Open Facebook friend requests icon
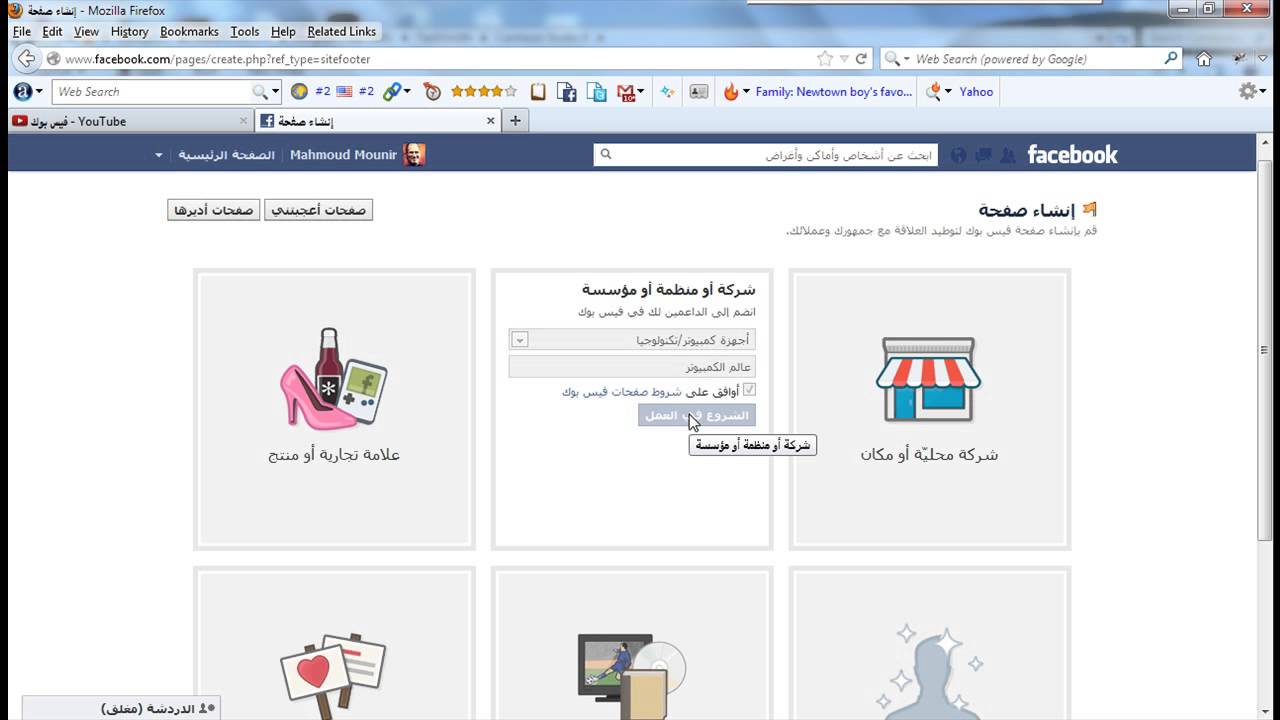1280x720 pixels. point(1007,155)
